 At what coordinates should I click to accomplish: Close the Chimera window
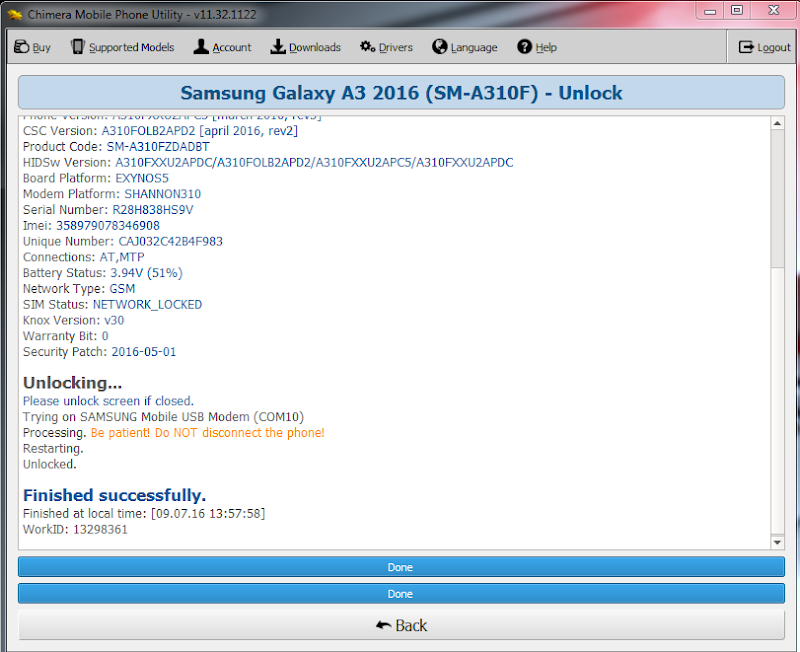coord(773,11)
